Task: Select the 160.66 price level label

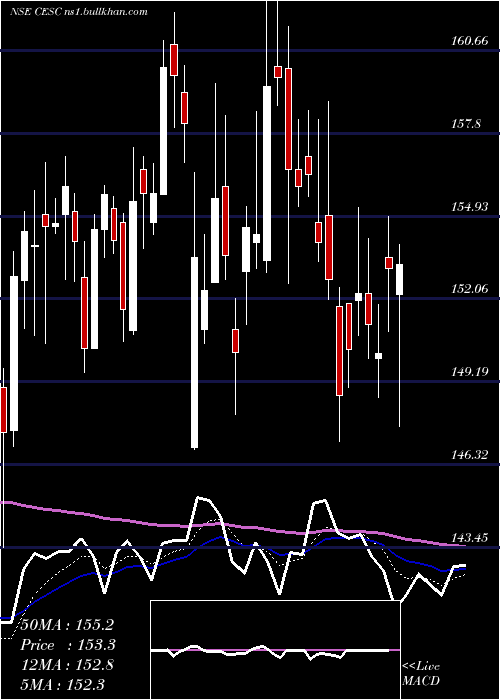Action: pos(470,41)
